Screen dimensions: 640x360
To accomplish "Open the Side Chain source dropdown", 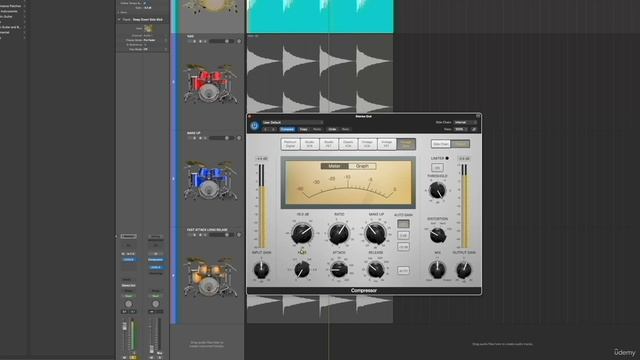I will click(x=465, y=122).
